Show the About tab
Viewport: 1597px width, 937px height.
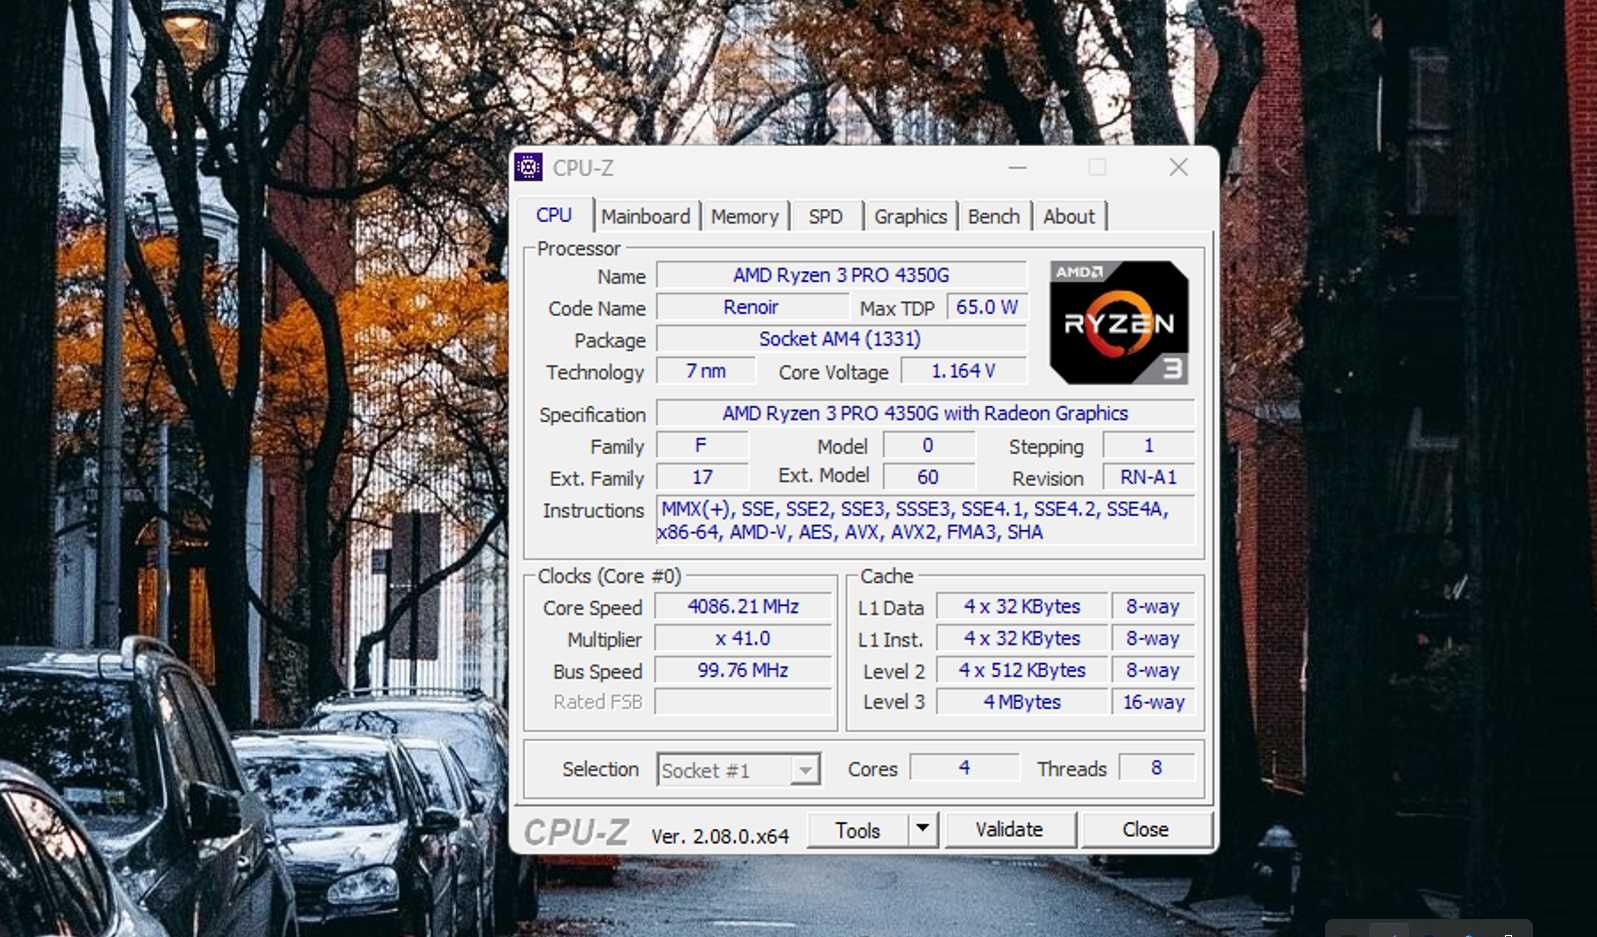pos(1069,216)
